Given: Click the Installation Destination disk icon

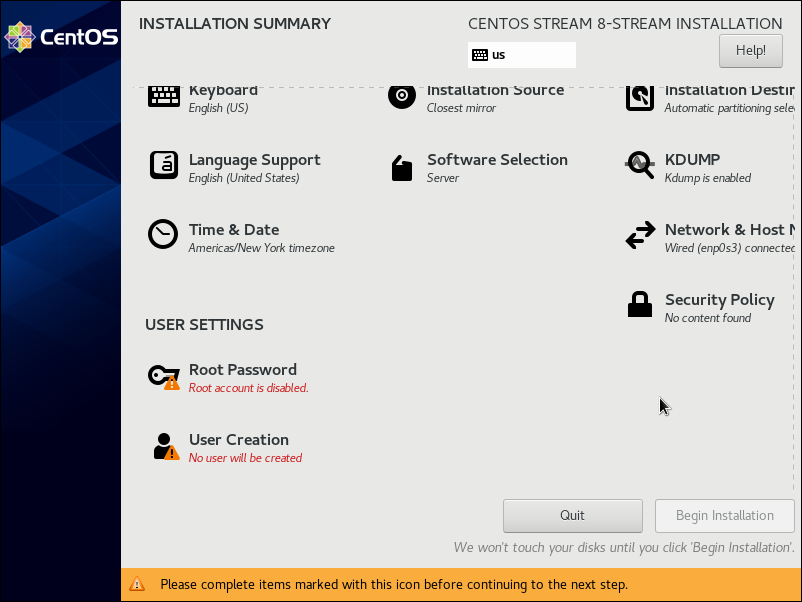Looking at the screenshot, I should click(x=640, y=97).
